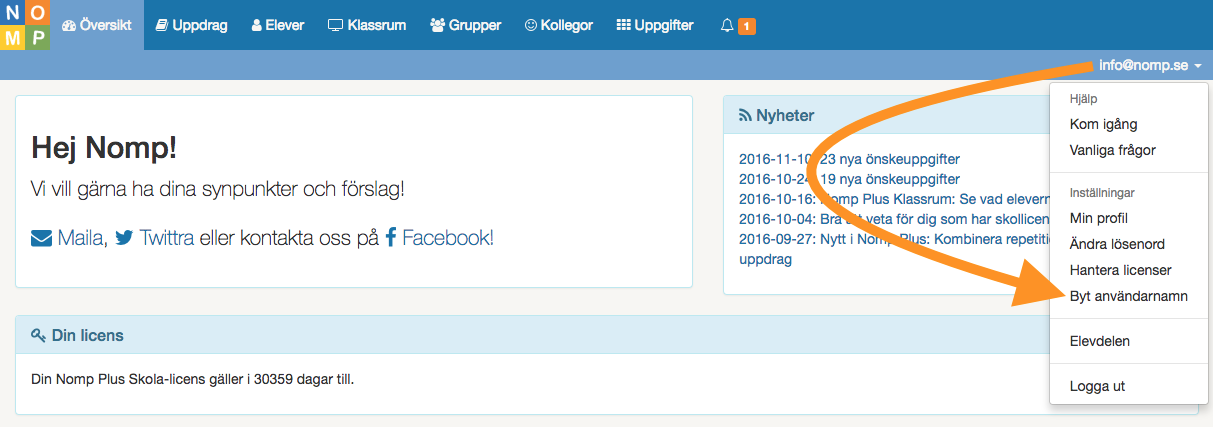Screen dimensions: 1213x427
Task: Open the notification bell
Action: coord(727,26)
